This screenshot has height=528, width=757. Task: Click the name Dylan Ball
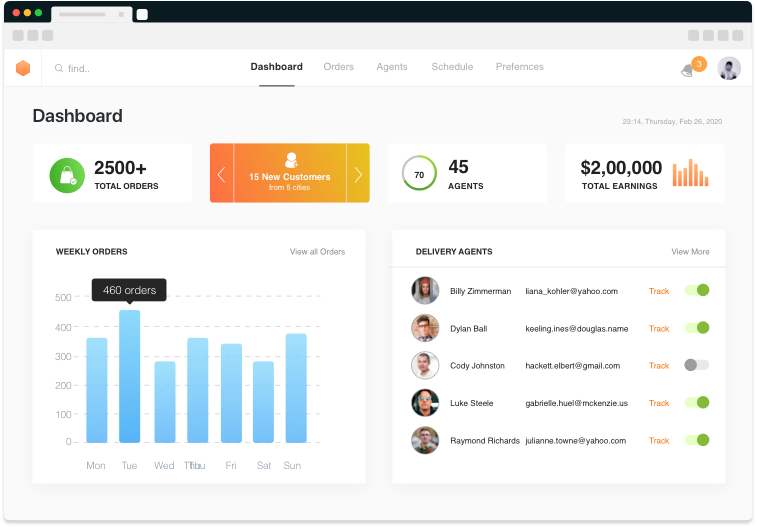468,329
